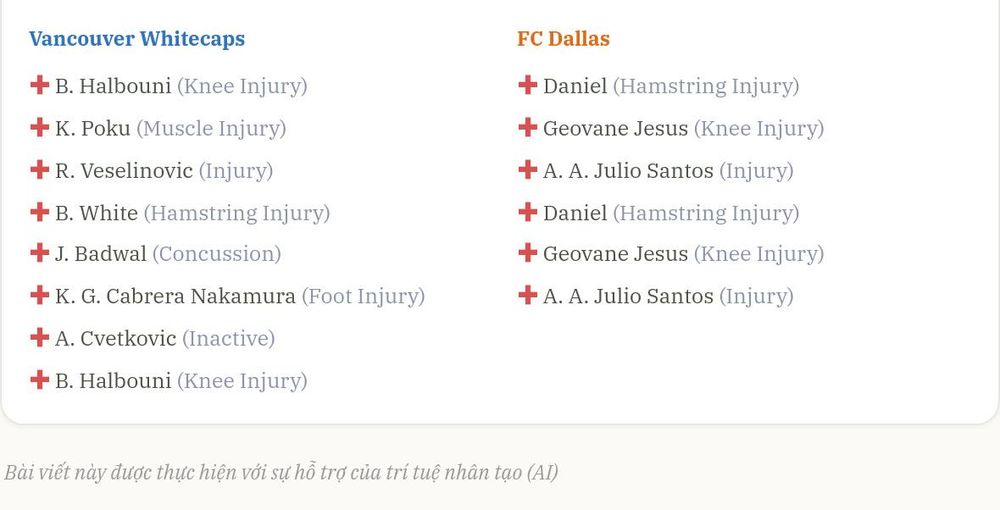Click the red cross icon beside K. Poku
The width and height of the screenshot is (1000, 510).
click(x=40, y=128)
